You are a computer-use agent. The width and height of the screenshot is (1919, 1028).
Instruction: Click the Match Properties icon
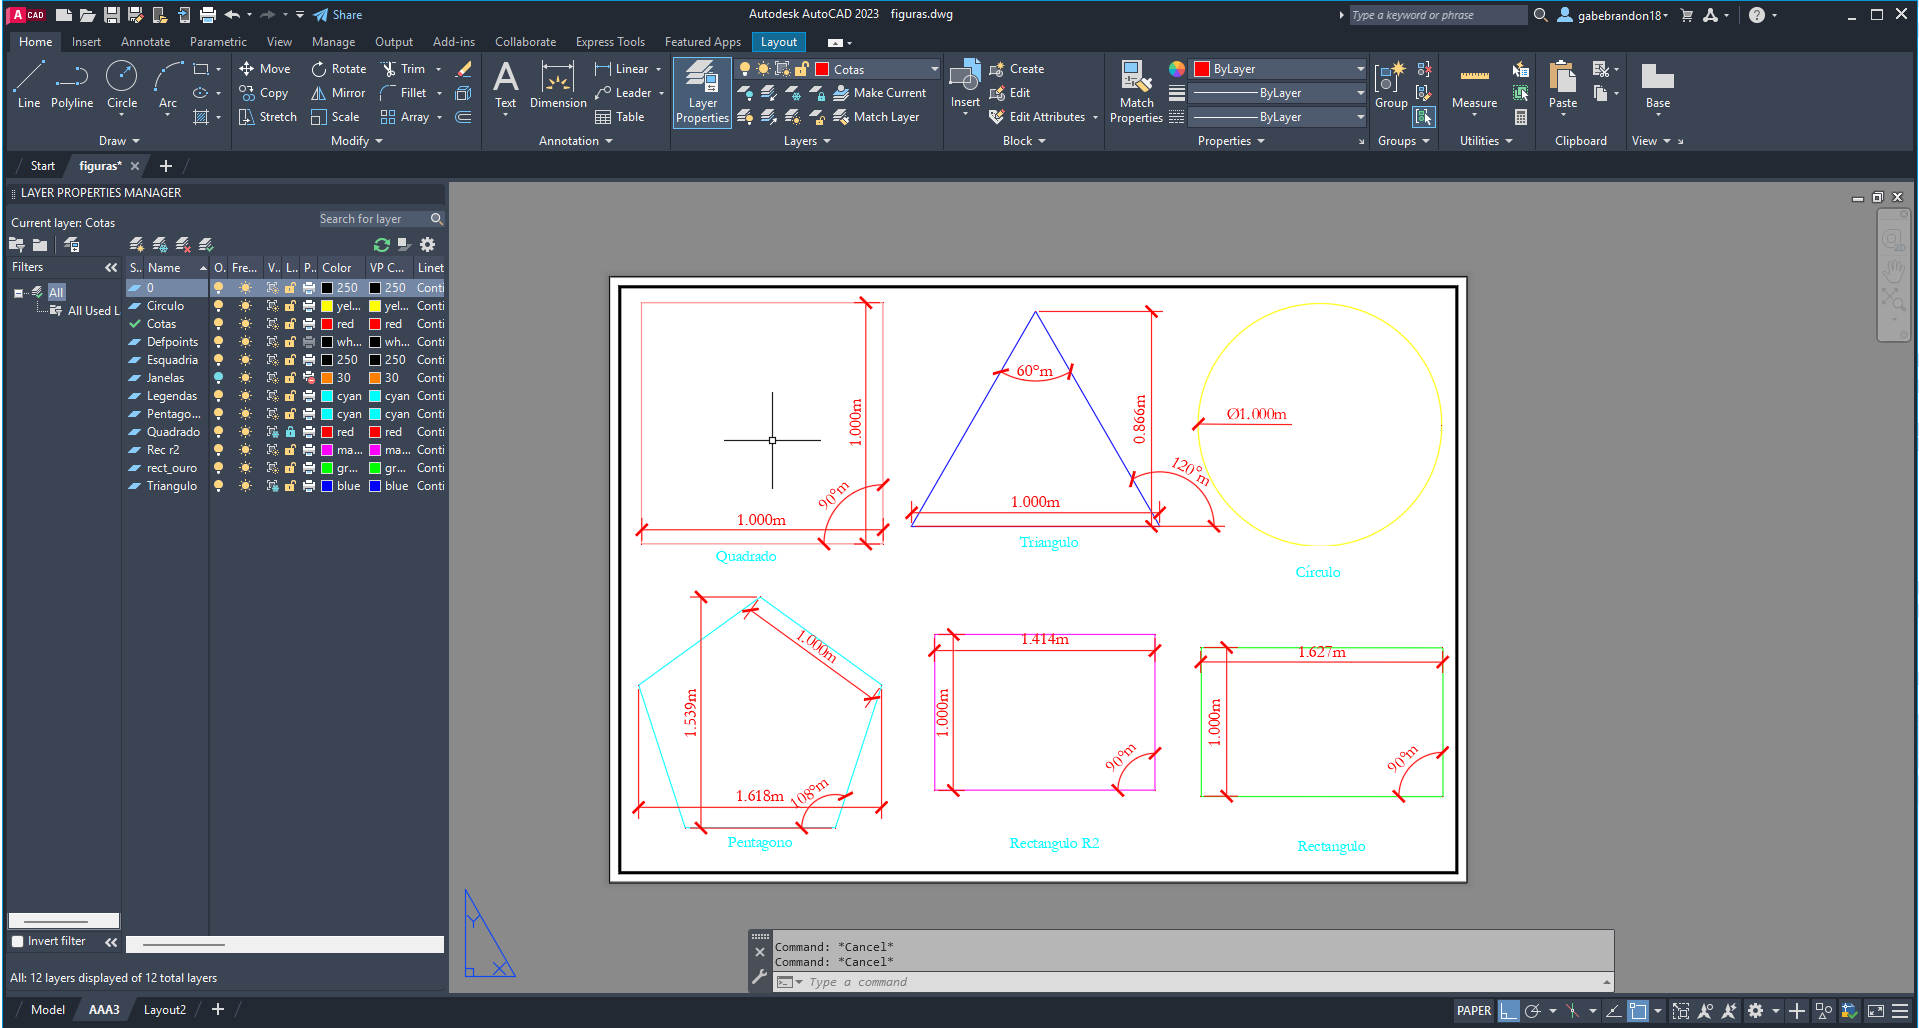tap(1136, 91)
